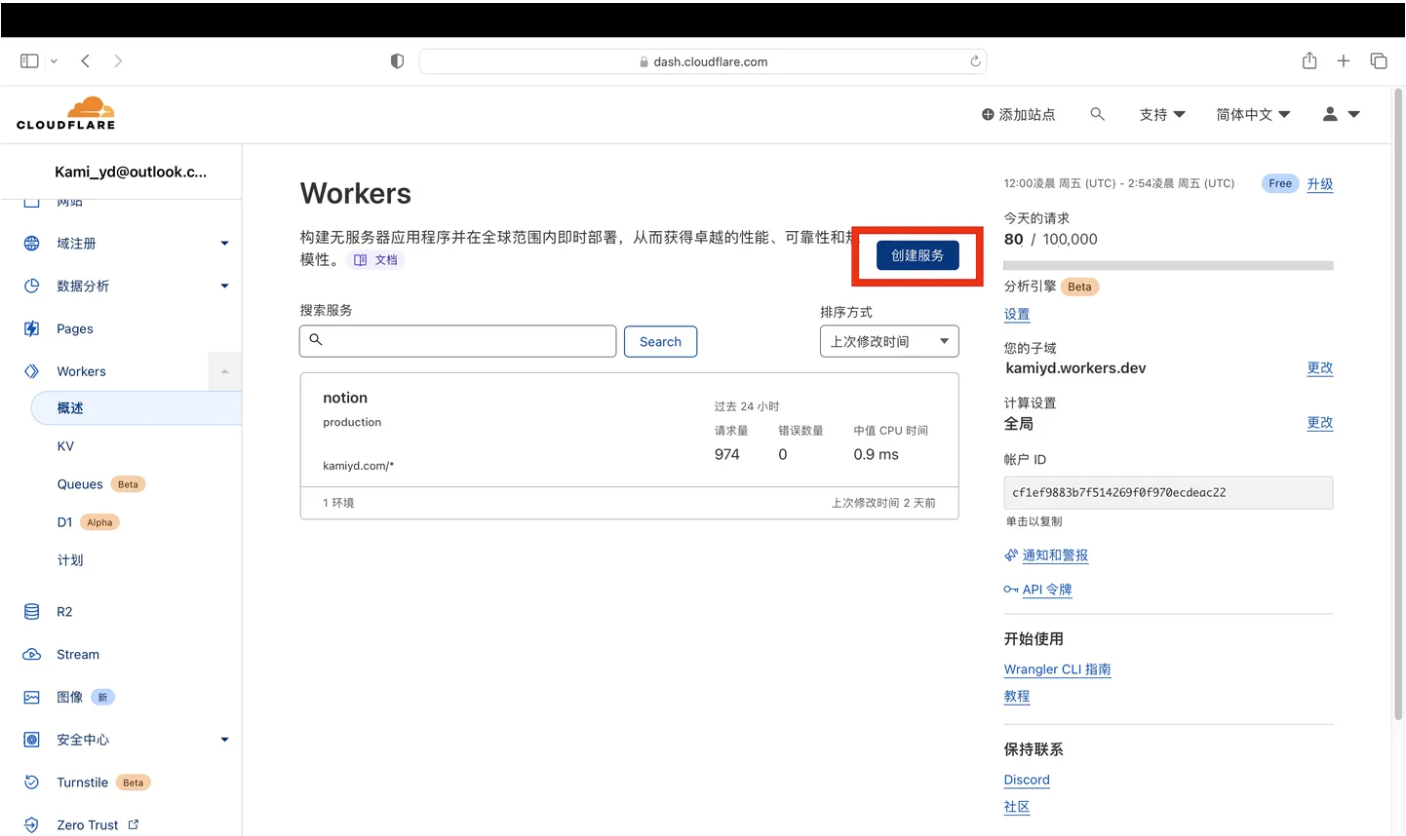
Task: Click inside the 搜索服务 search field
Action: point(458,341)
